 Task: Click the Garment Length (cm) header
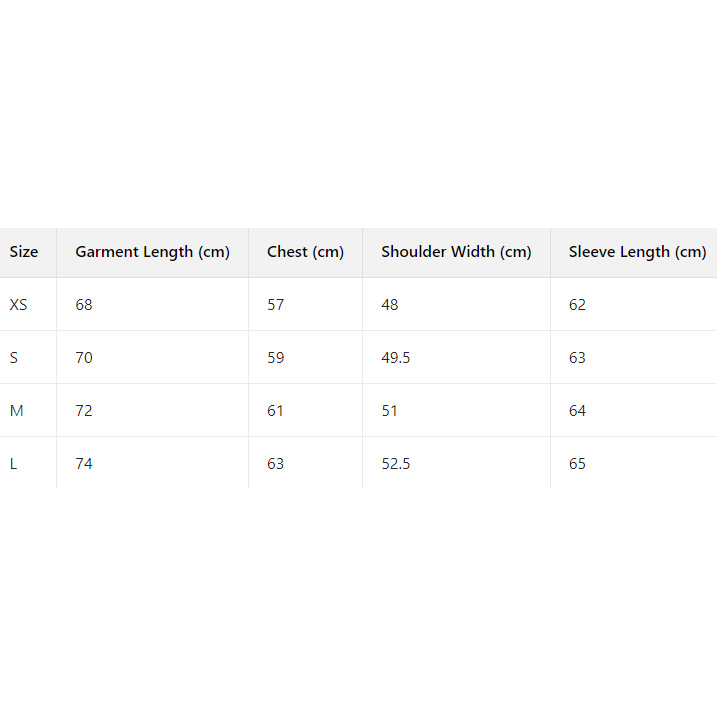pos(152,252)
